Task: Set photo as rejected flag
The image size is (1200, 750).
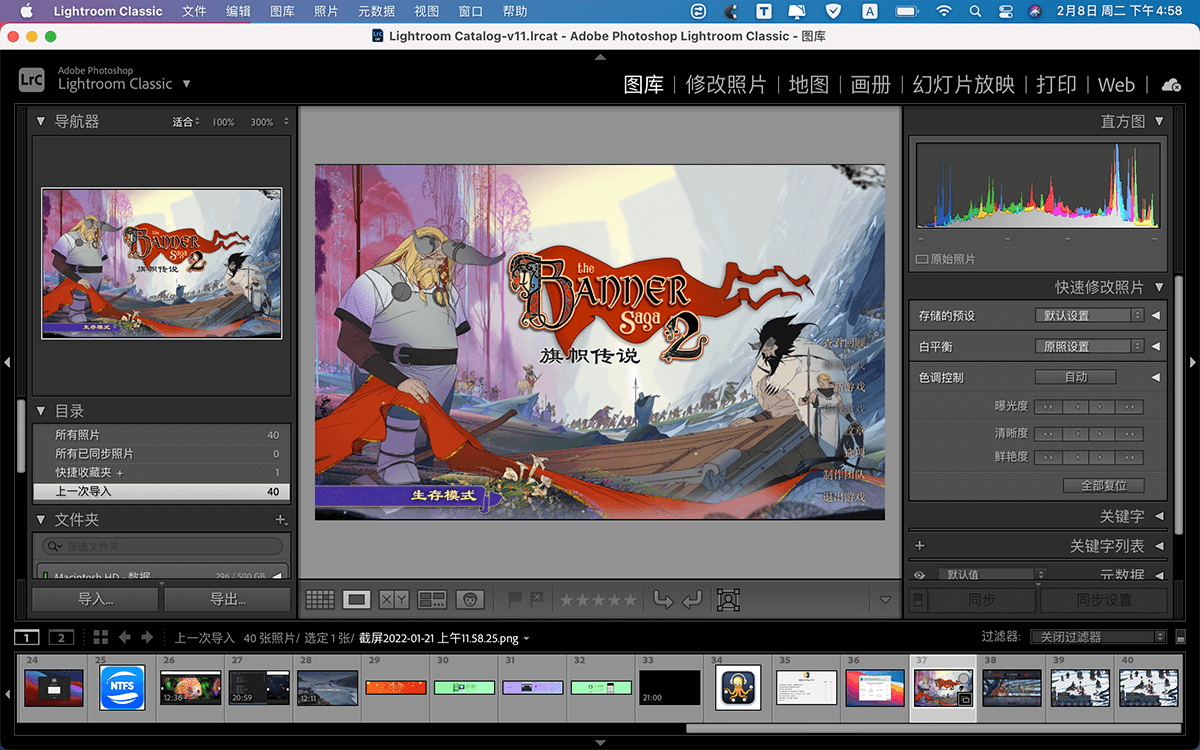Action: (x=536, y=599)
